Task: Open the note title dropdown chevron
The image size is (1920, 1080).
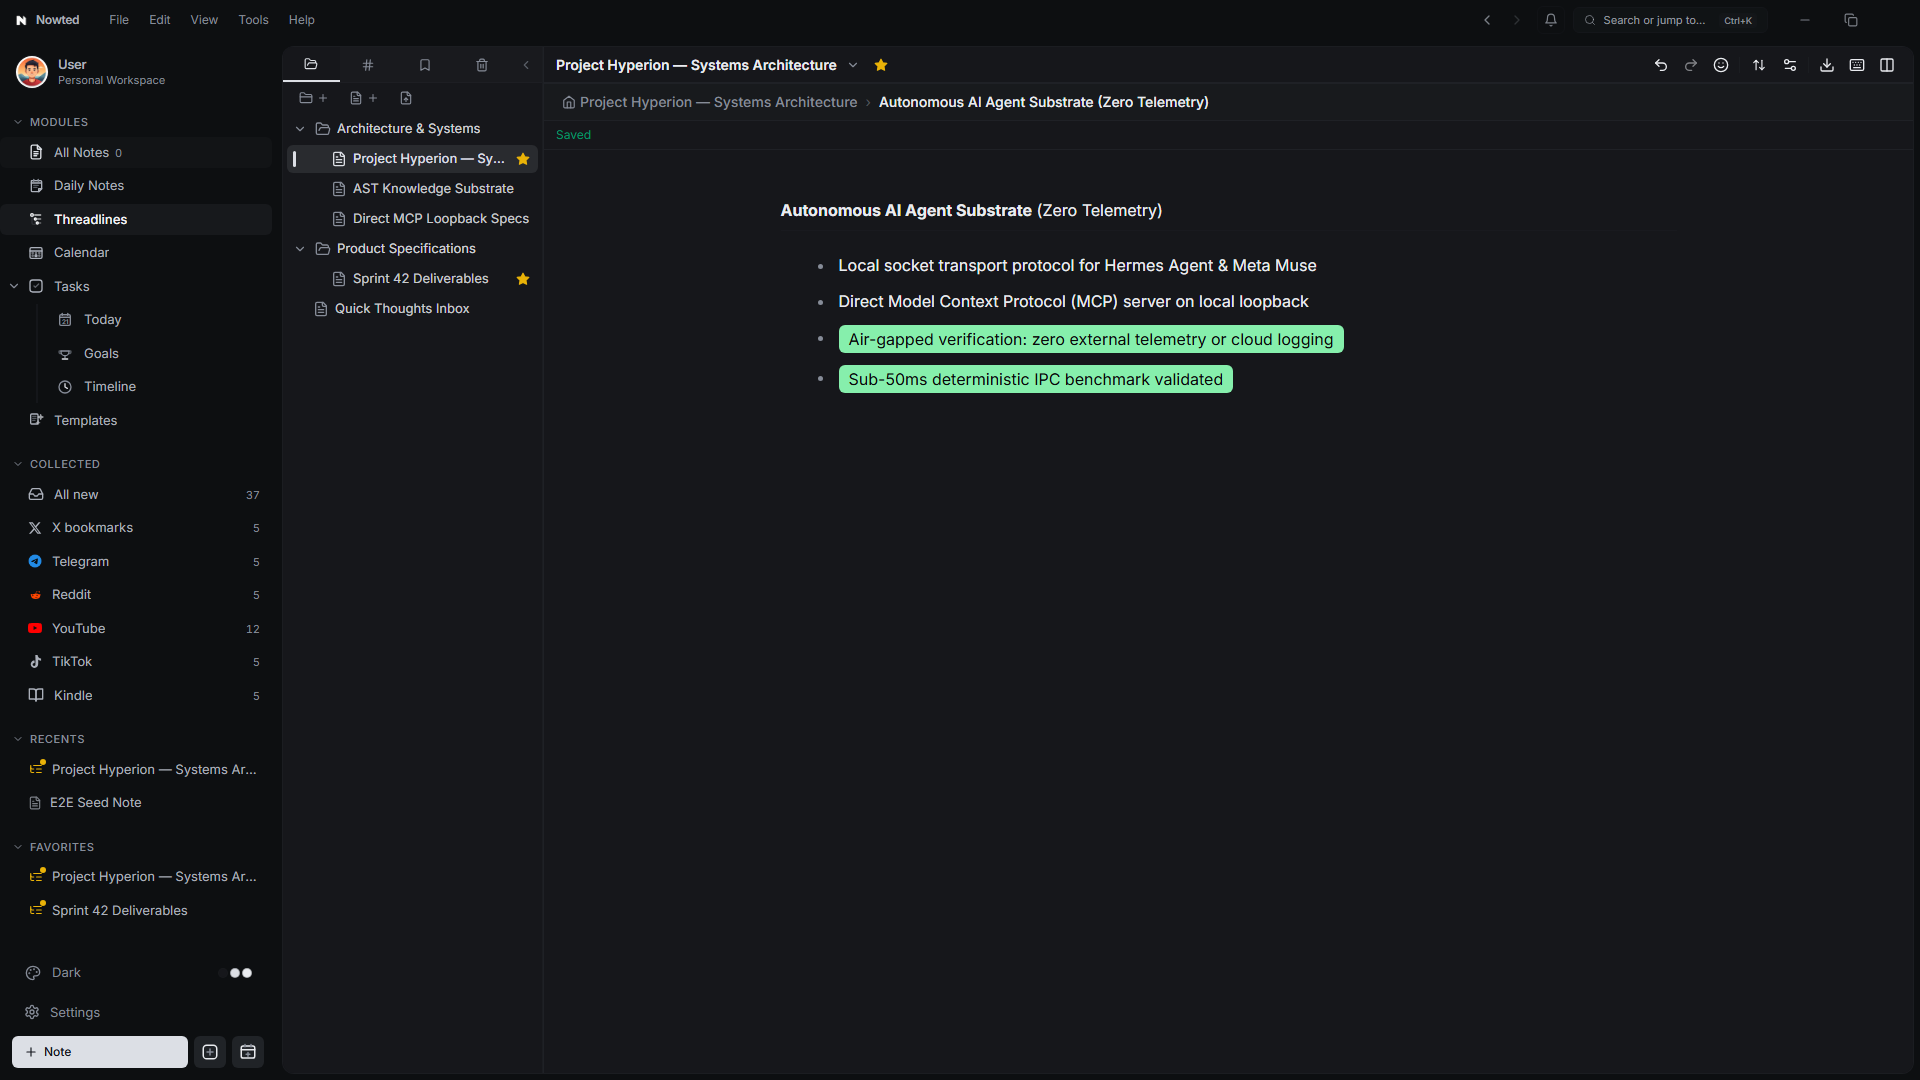Action: (853, 65)
